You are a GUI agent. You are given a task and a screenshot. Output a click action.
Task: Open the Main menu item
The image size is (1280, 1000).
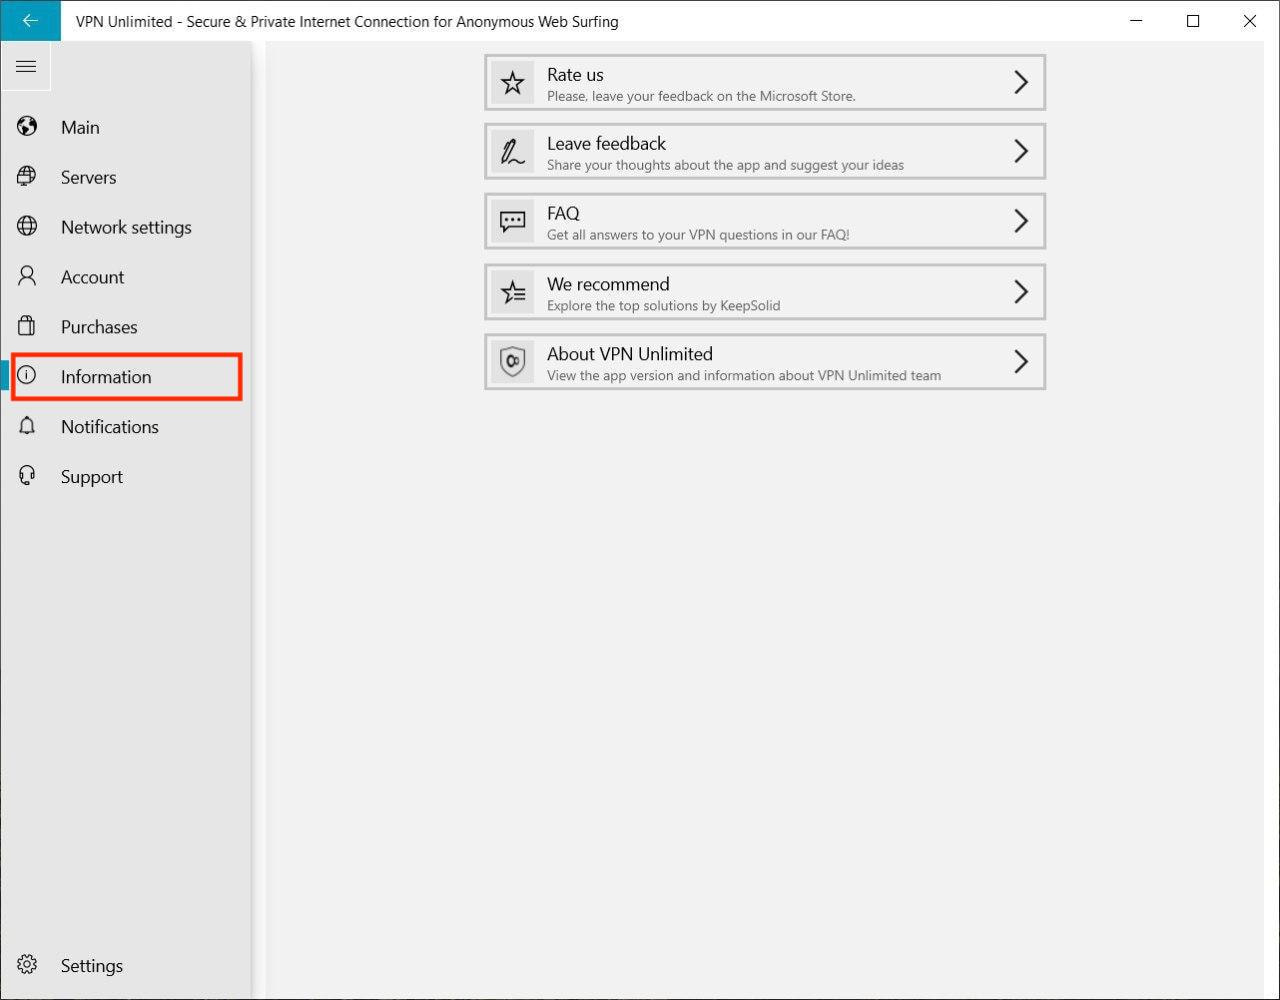click(80, 127)
